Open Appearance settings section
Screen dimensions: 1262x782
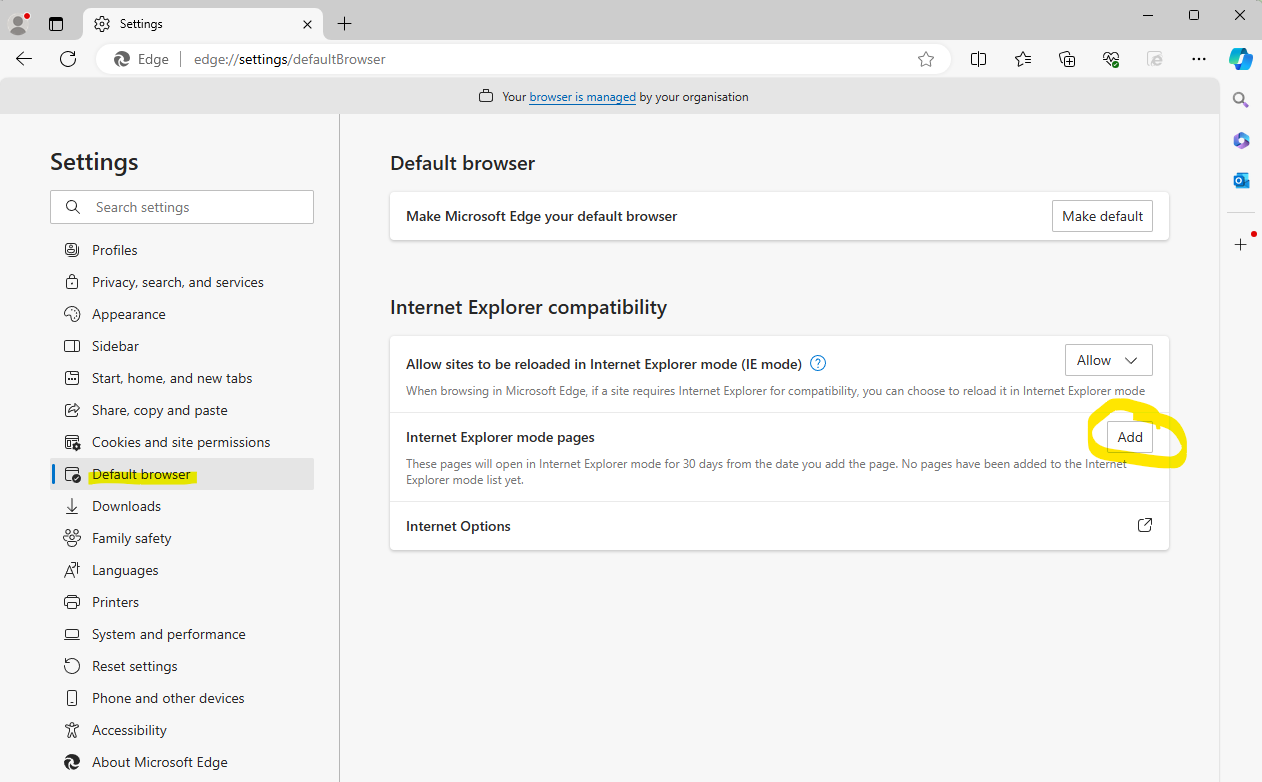click(x=182, y=314)
